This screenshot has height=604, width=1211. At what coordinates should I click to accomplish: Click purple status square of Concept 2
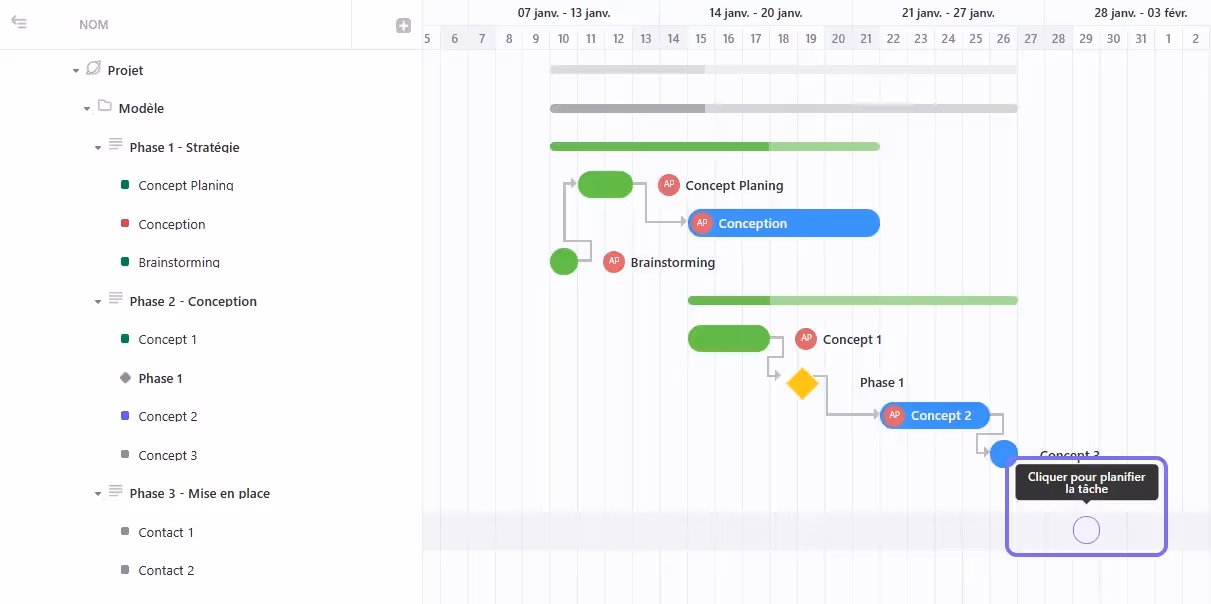[125, 416]
